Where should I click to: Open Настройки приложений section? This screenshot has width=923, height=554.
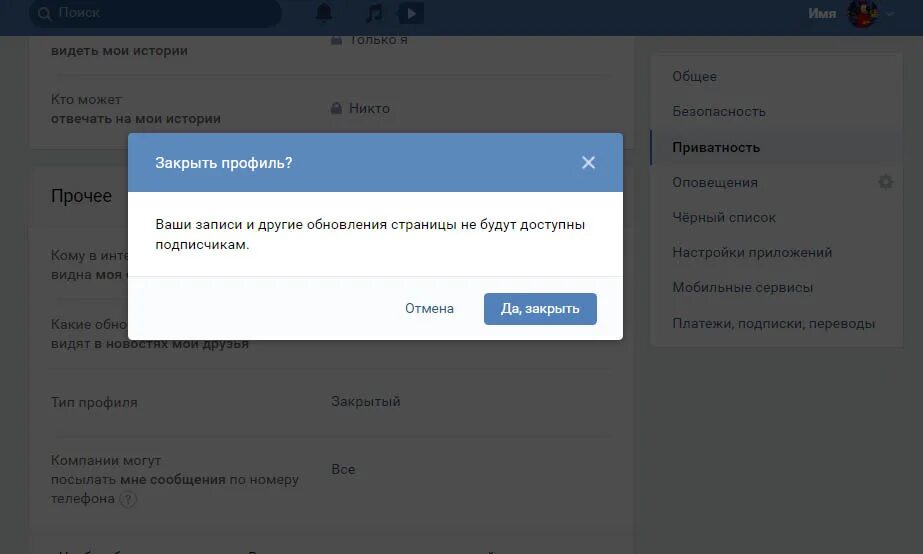[752, 253]
